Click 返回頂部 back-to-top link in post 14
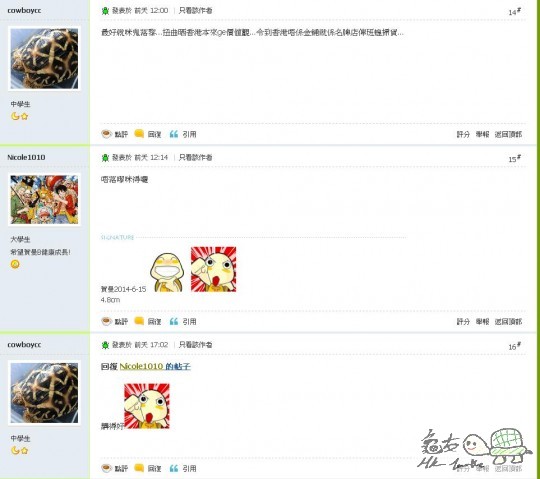This screenshot has height=479, width=540. 508,134
